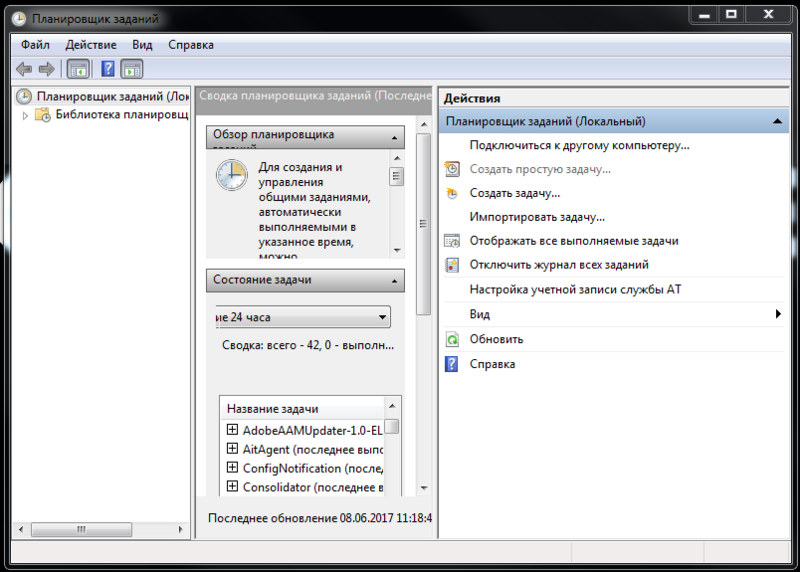Click the Forward arrow toolbar icon
800x572 pixels.
[x=46, y=69]
